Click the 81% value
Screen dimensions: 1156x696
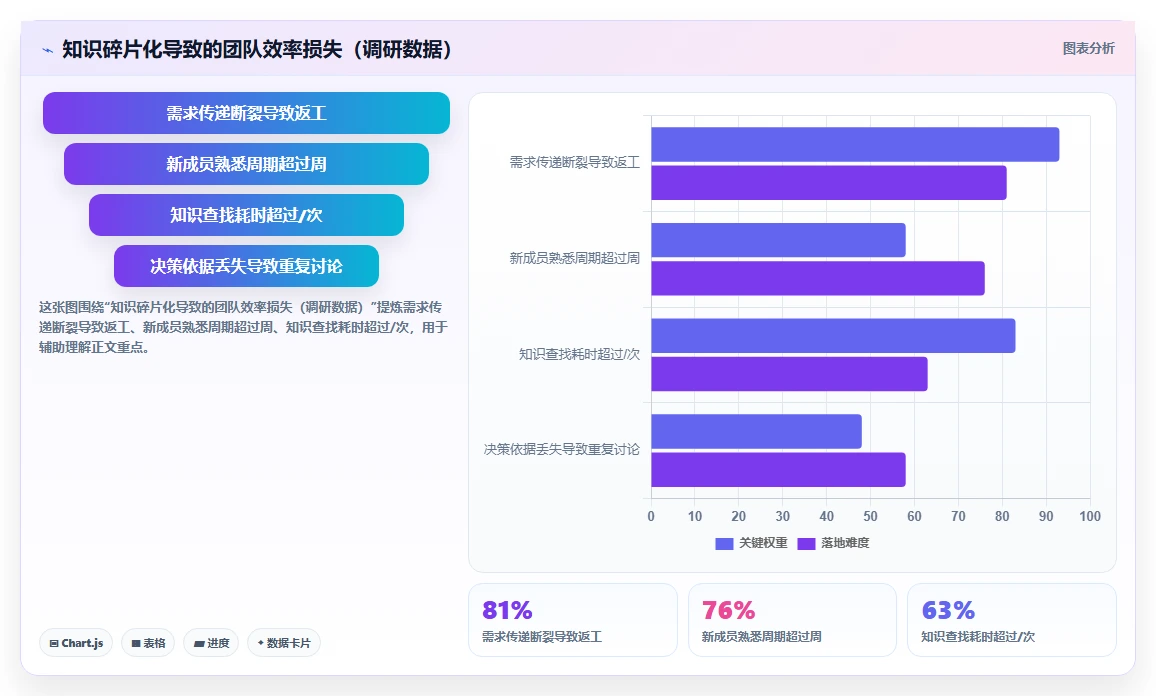point(507,610)
